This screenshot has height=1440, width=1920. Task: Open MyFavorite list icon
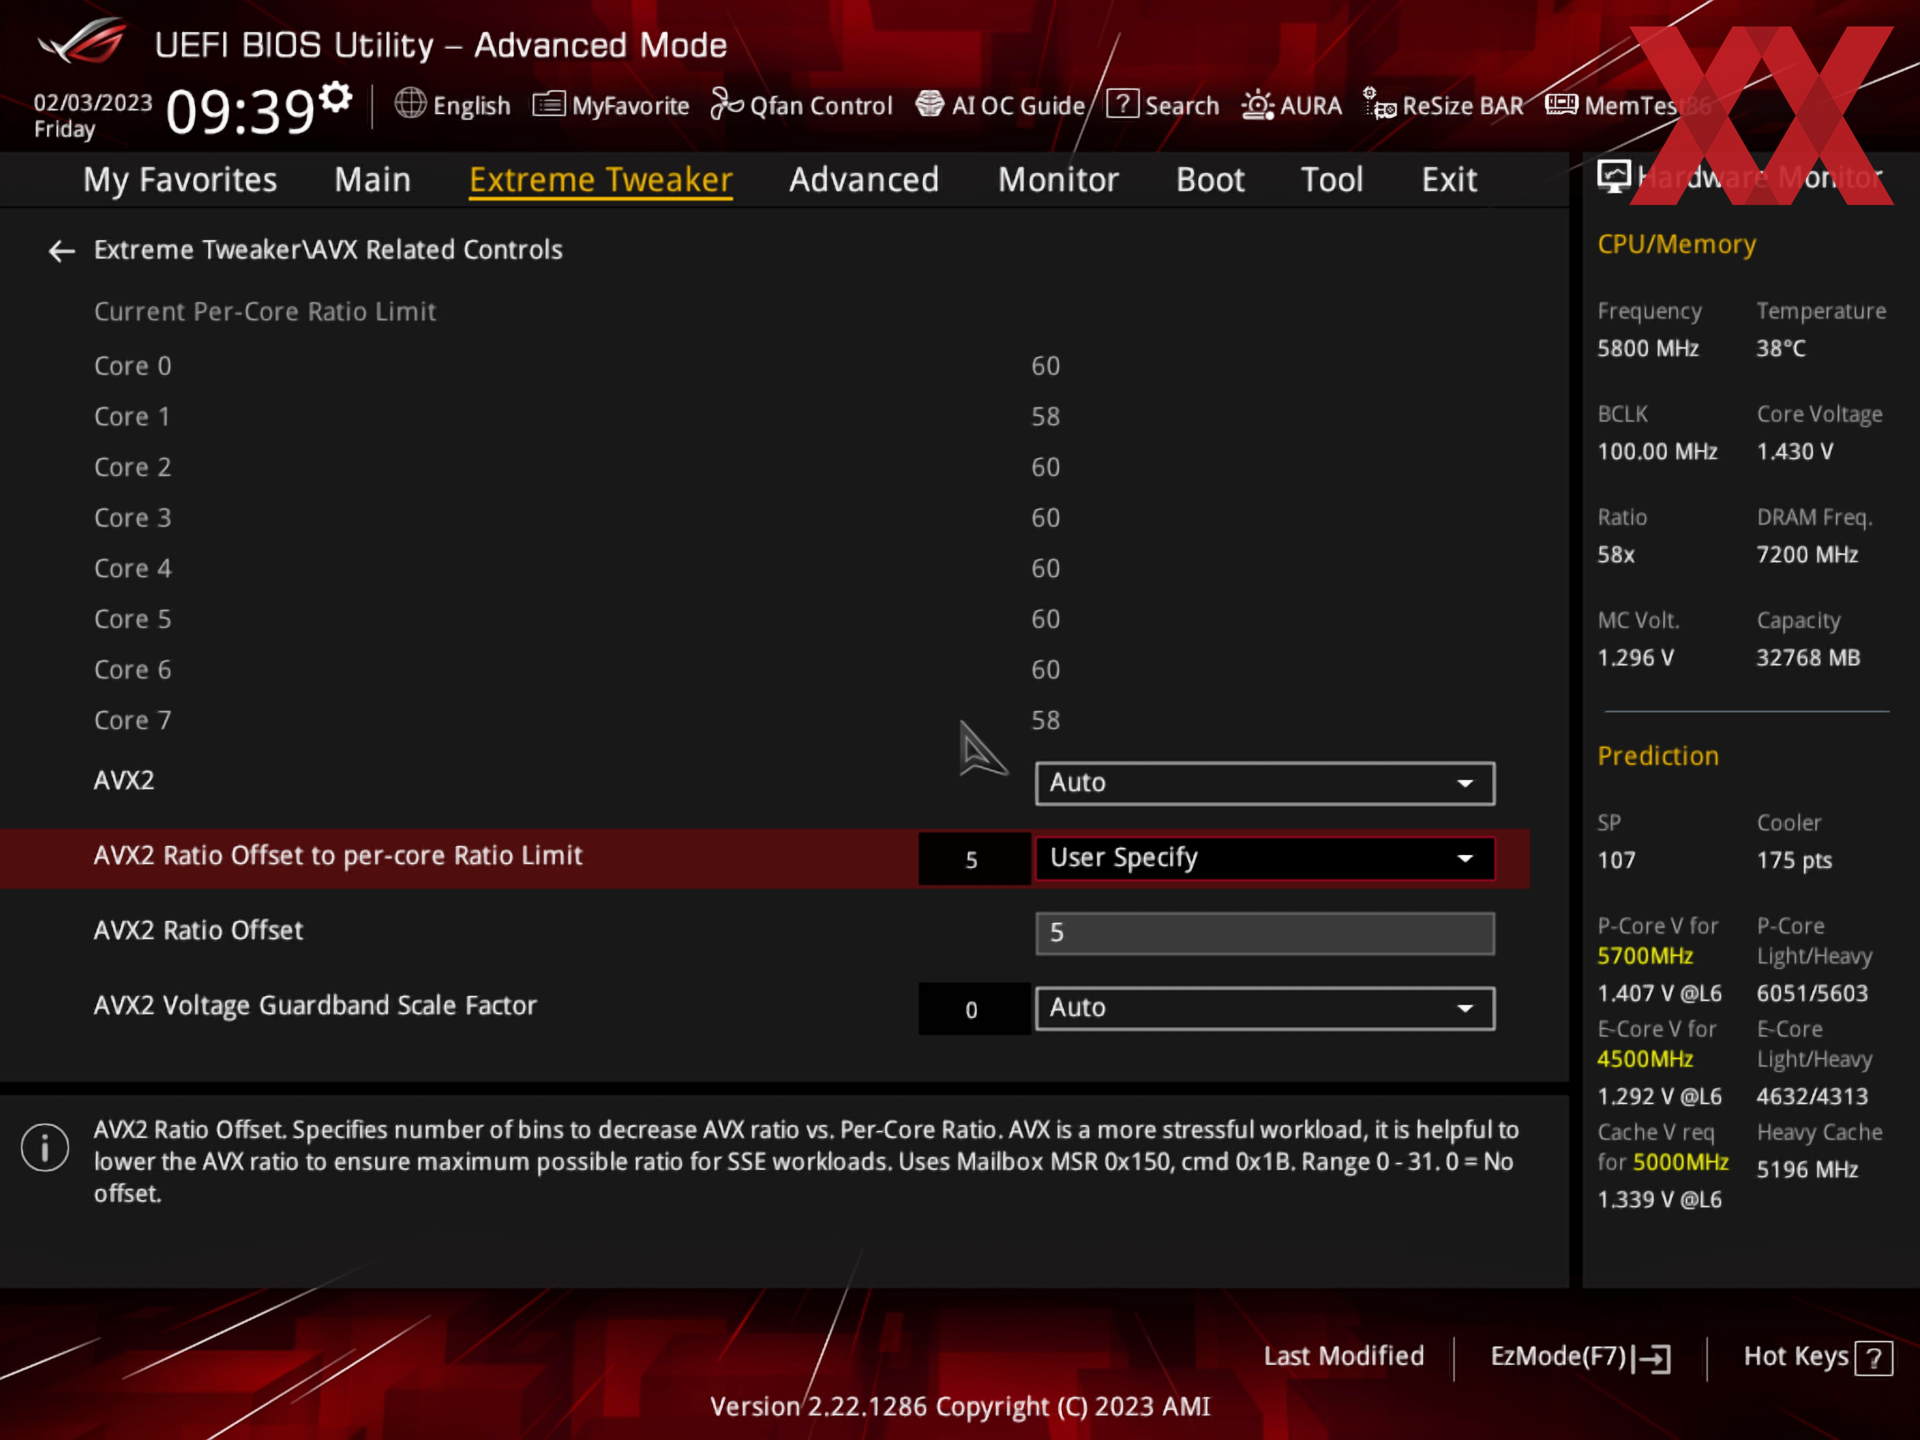(x=549, y=104)
